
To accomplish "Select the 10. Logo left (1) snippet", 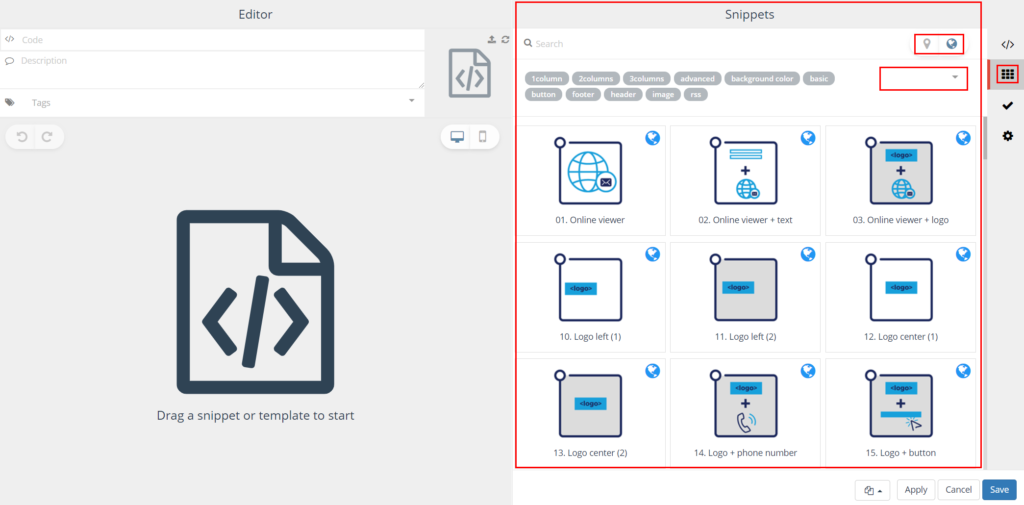I will point(590,297).
